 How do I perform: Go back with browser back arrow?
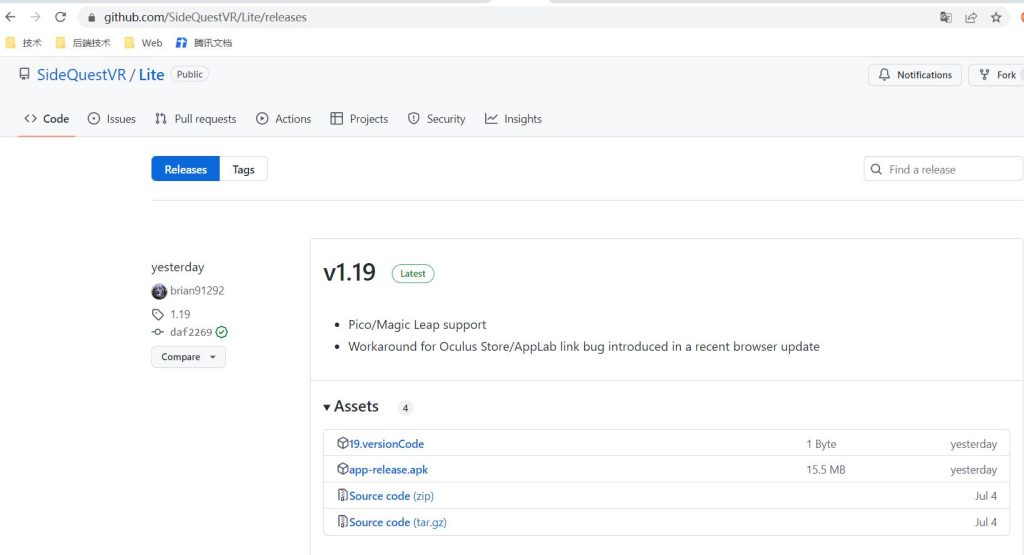click(10, 17)
